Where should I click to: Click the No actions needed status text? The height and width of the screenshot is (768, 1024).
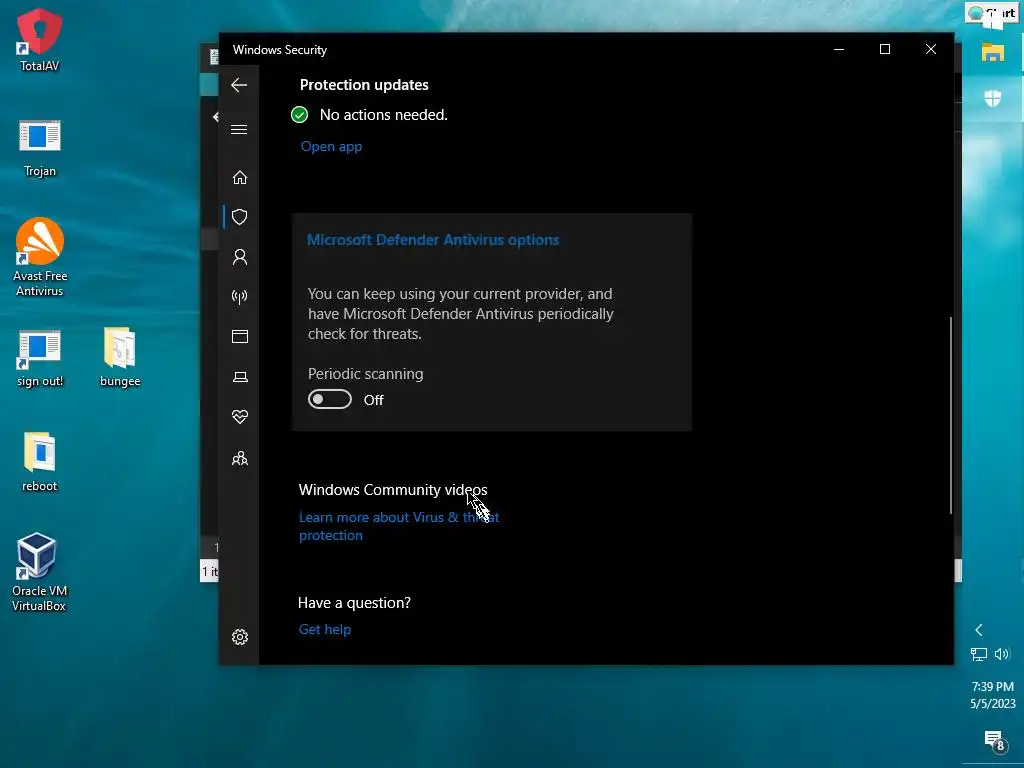383,115
